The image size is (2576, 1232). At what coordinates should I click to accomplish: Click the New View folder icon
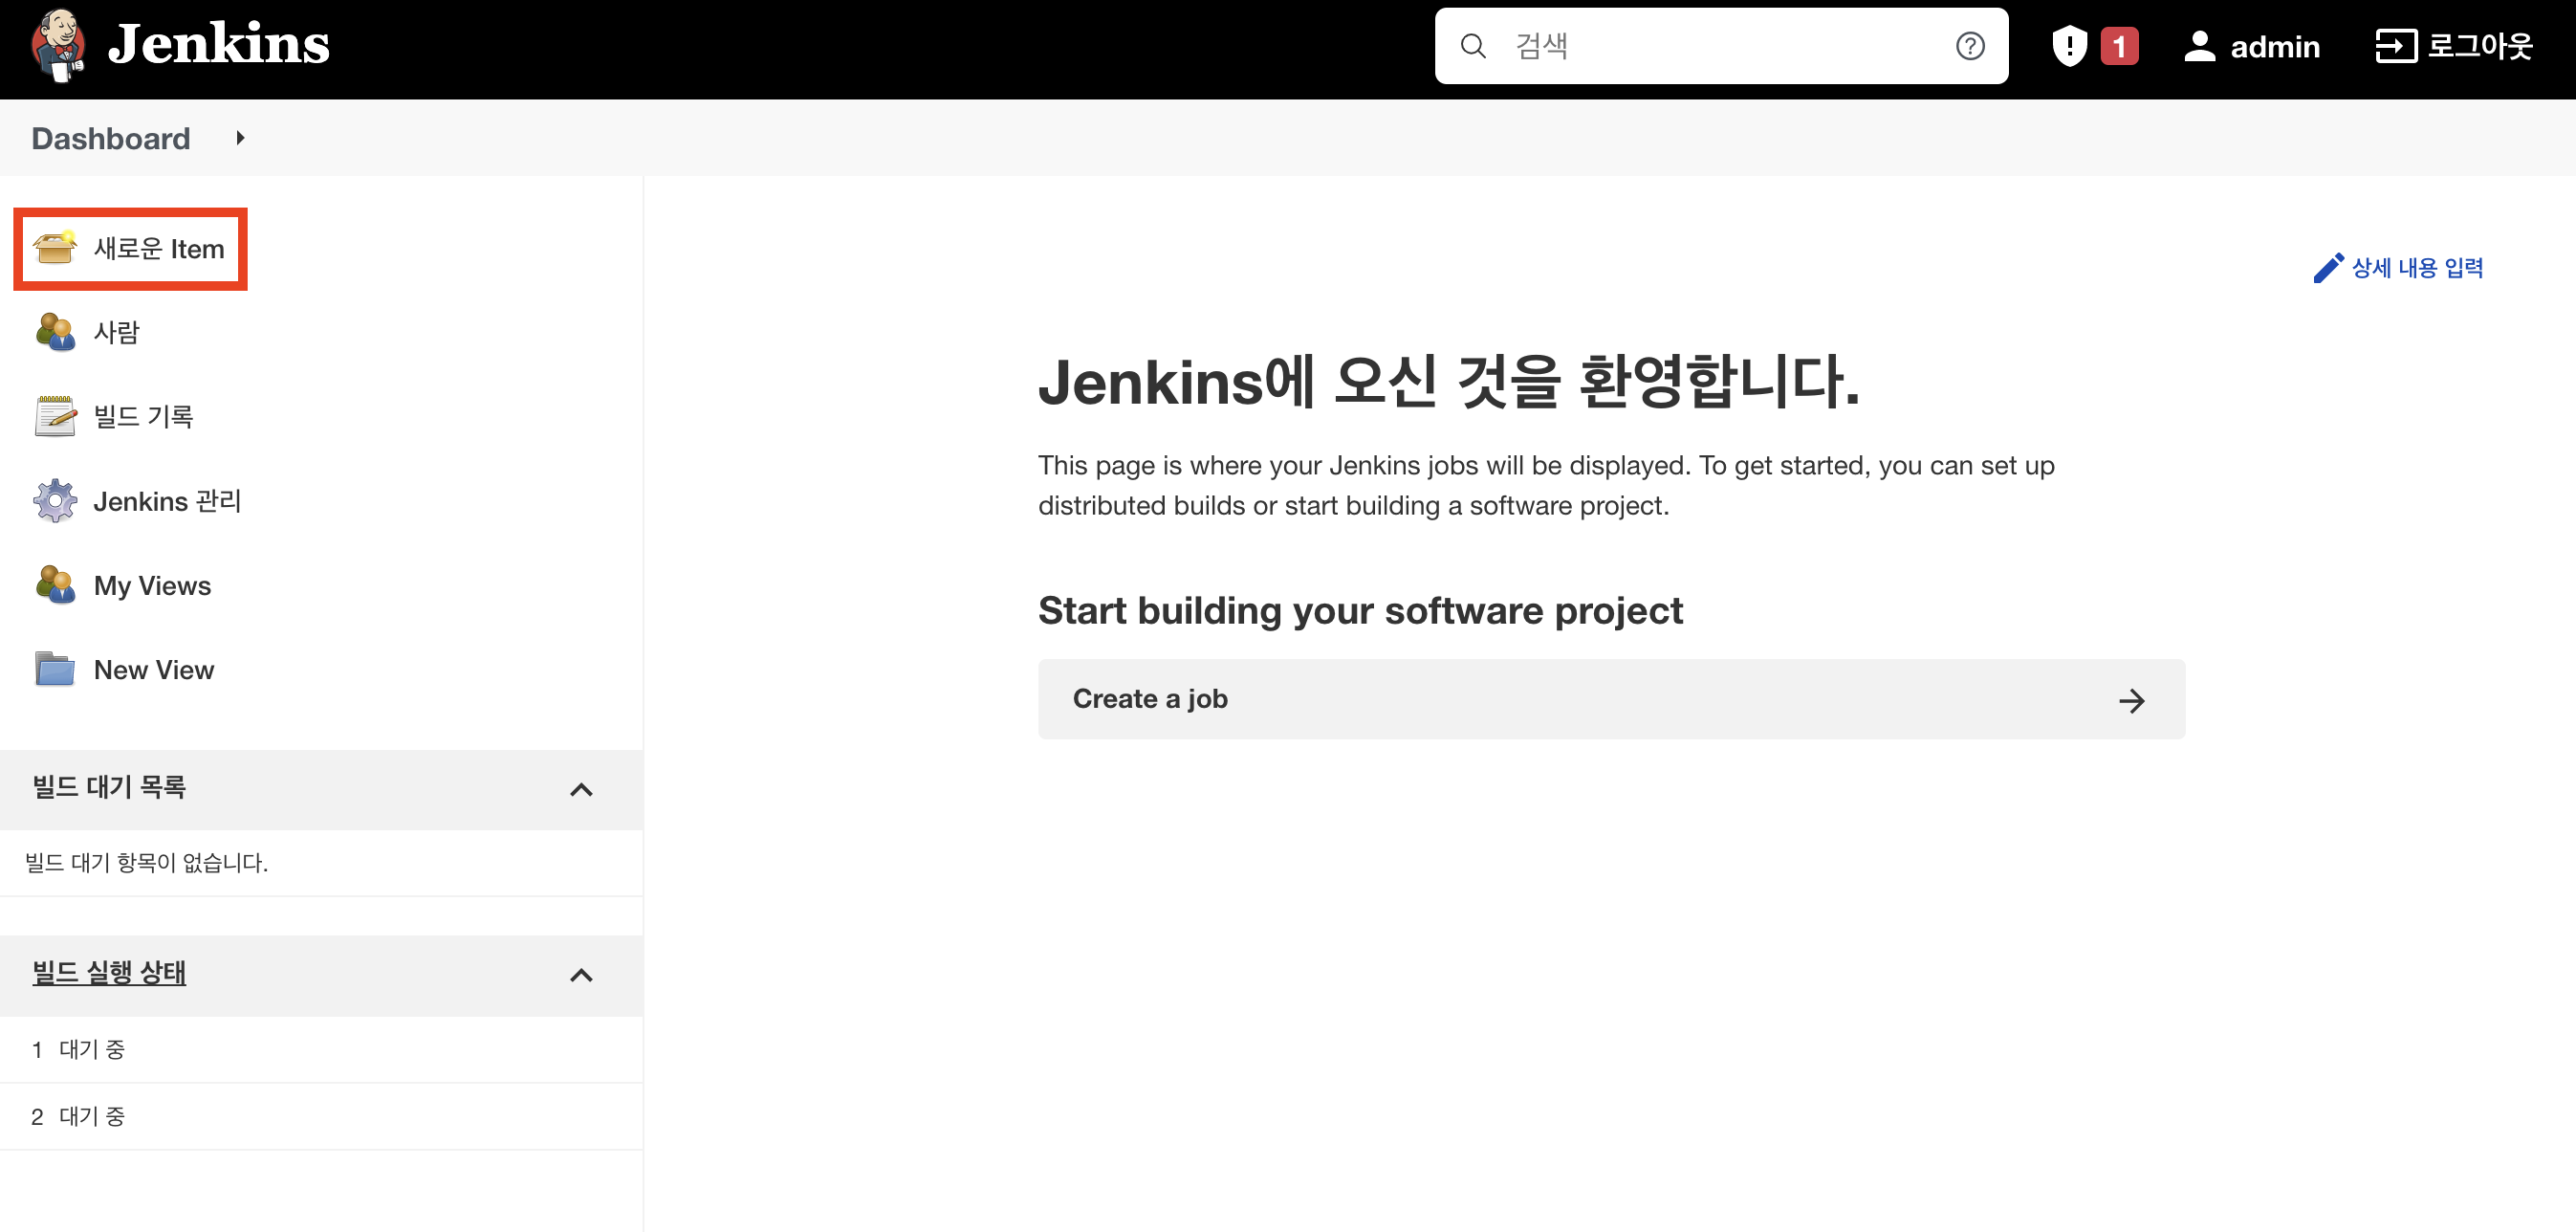tap(55, 669)
